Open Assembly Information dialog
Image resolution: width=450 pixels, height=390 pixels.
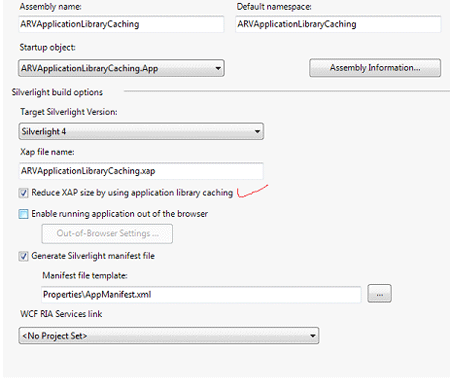pyautogui.click(x=375, y=68)
